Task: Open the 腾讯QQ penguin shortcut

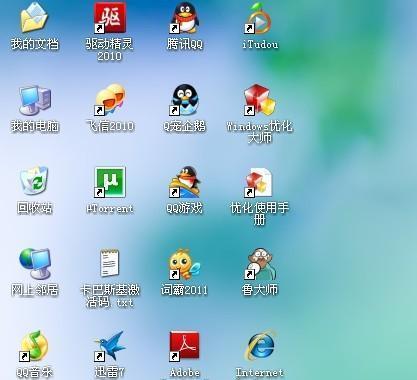Action: tap(185, 17)
